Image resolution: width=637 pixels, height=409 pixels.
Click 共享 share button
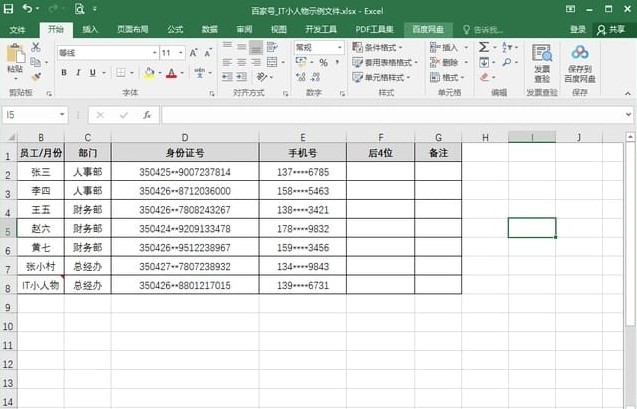click(x=611, y=29)
